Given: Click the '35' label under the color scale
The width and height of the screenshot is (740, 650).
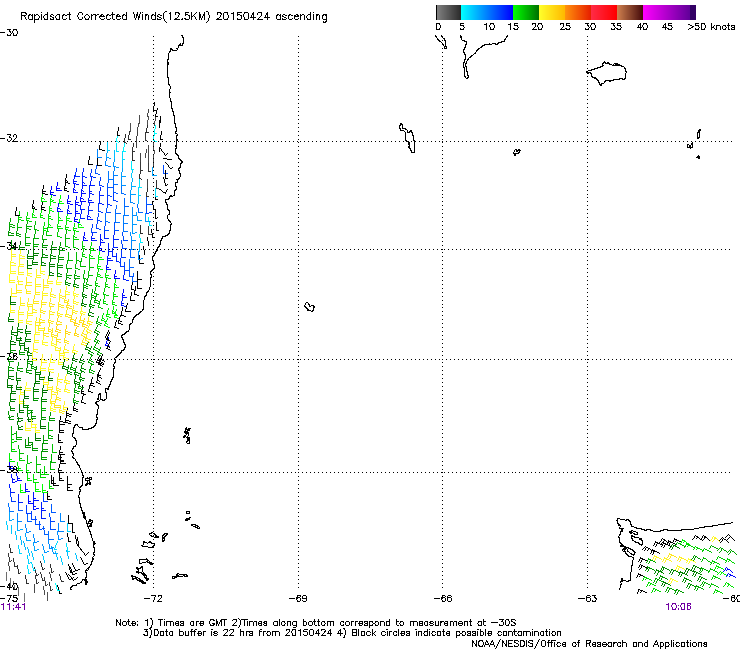Looking at the screenshot, I should (616, 27).
